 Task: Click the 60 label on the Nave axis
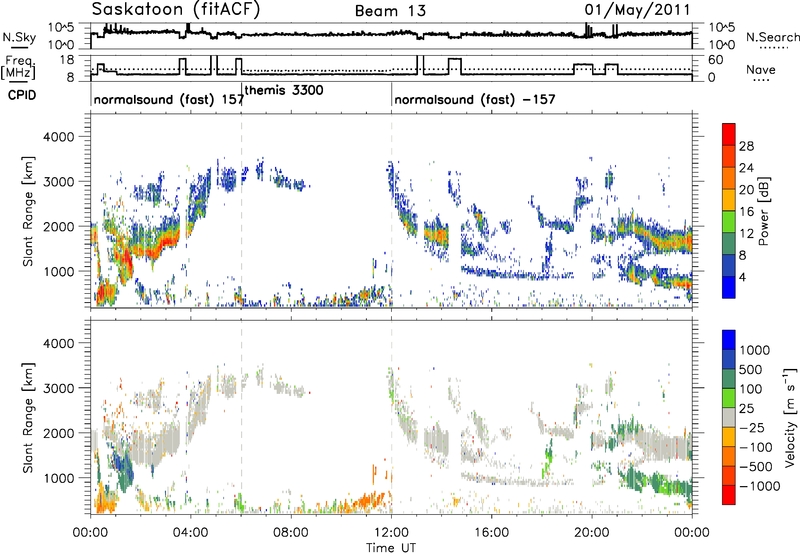point(716,60)
